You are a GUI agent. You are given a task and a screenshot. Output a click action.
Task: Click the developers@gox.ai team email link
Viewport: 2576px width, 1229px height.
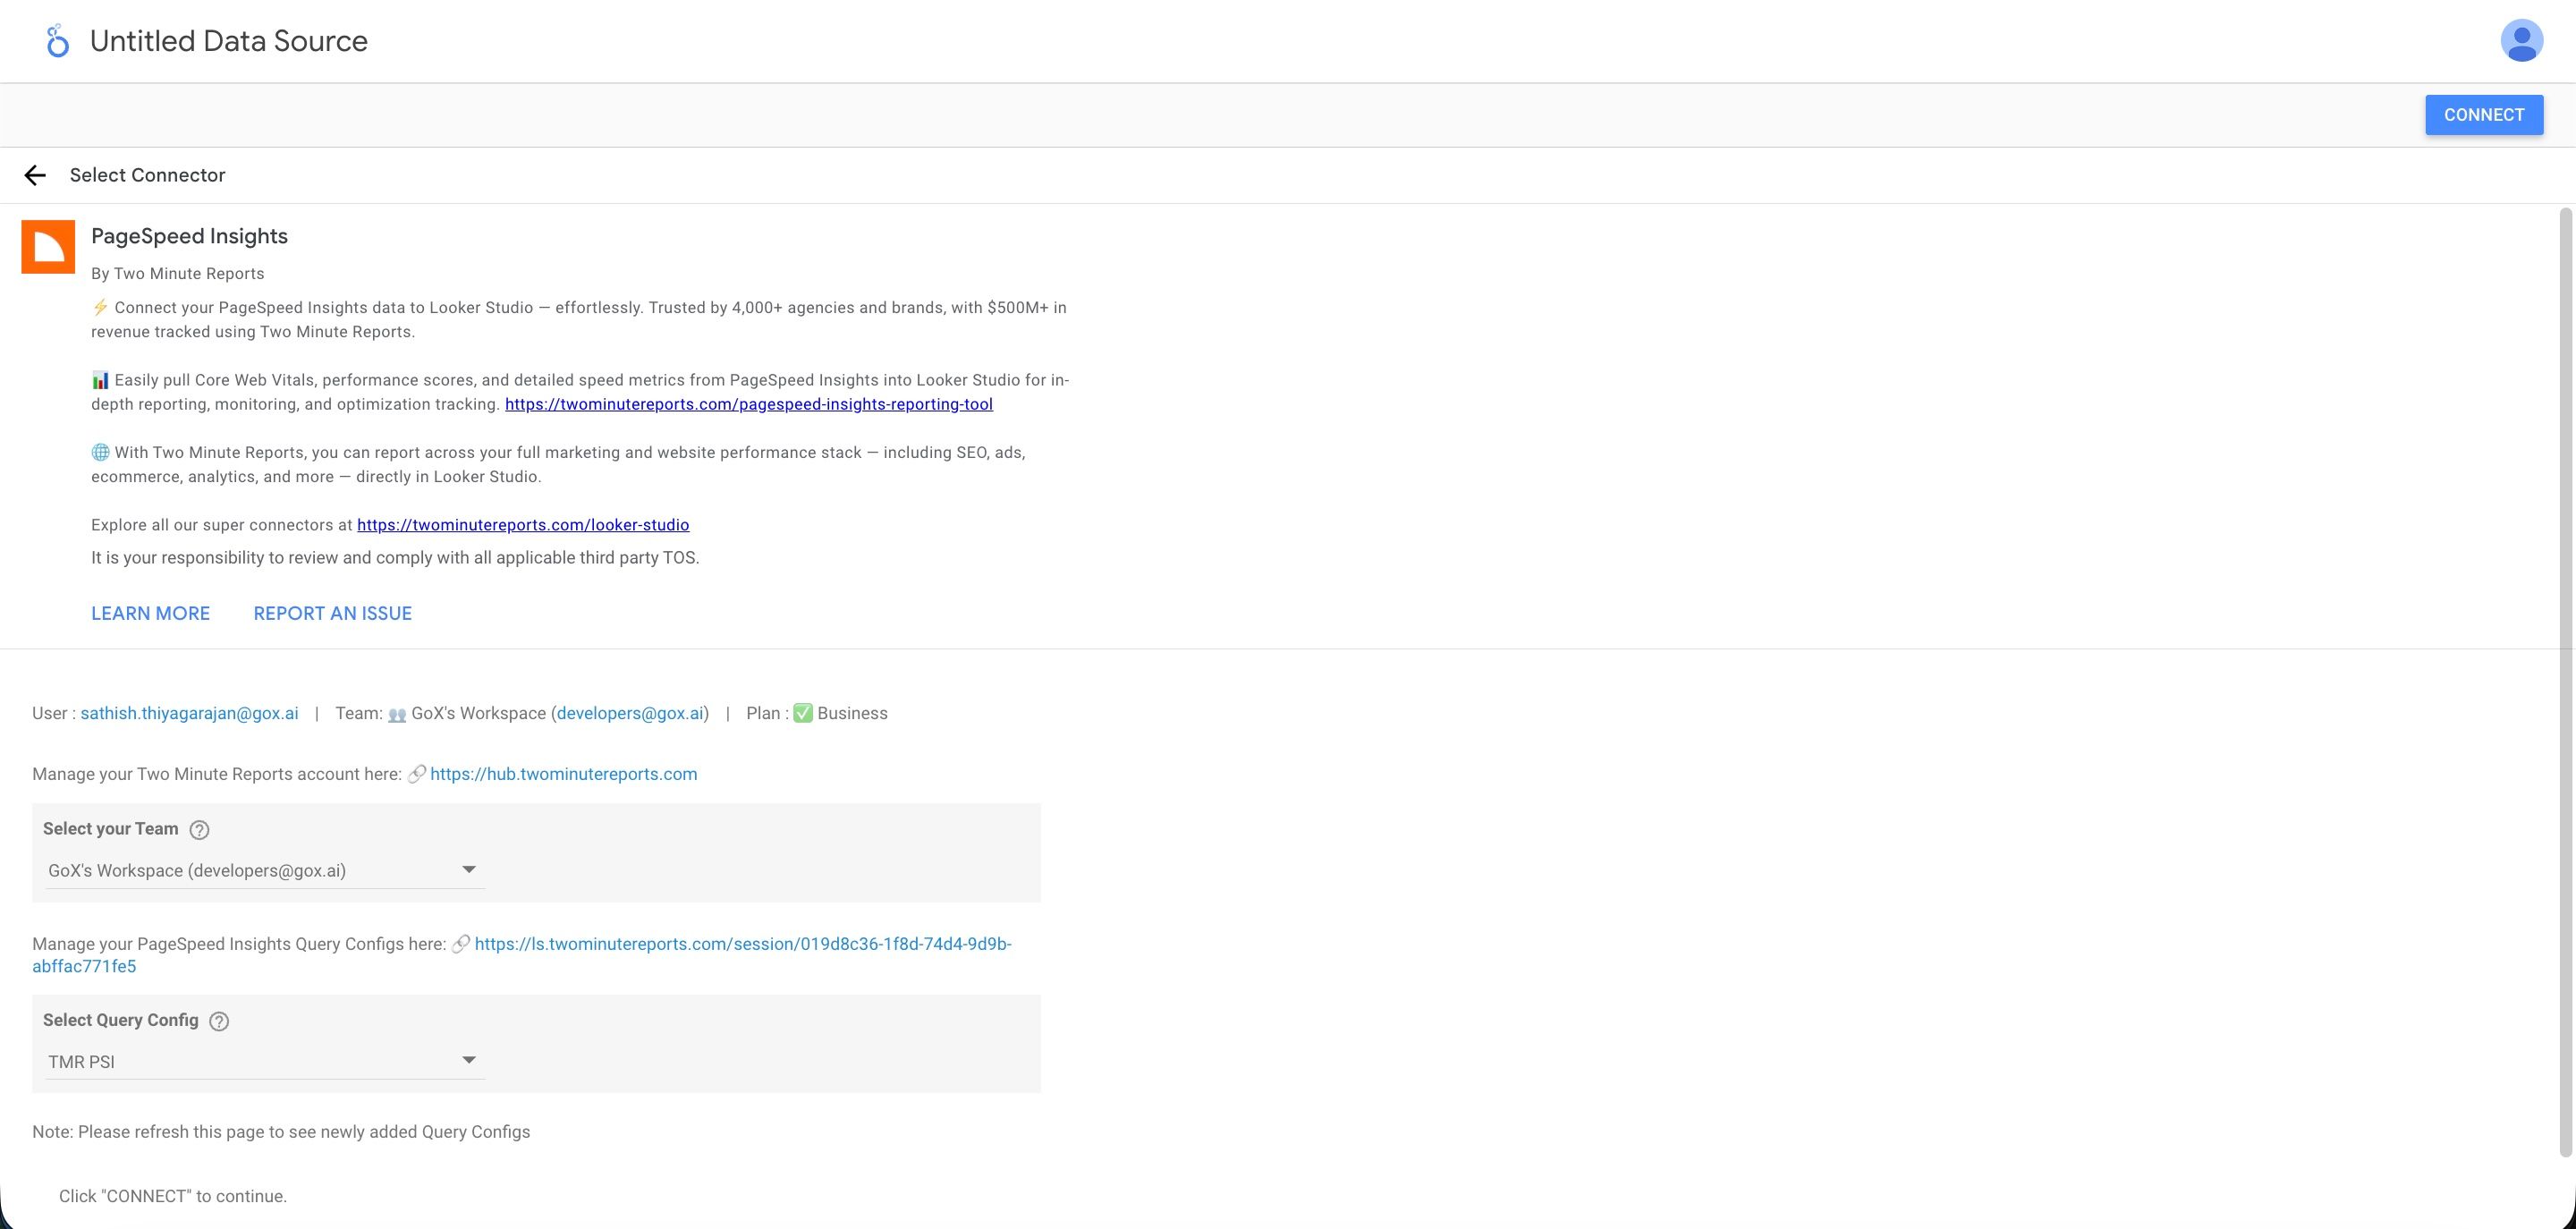631,713
